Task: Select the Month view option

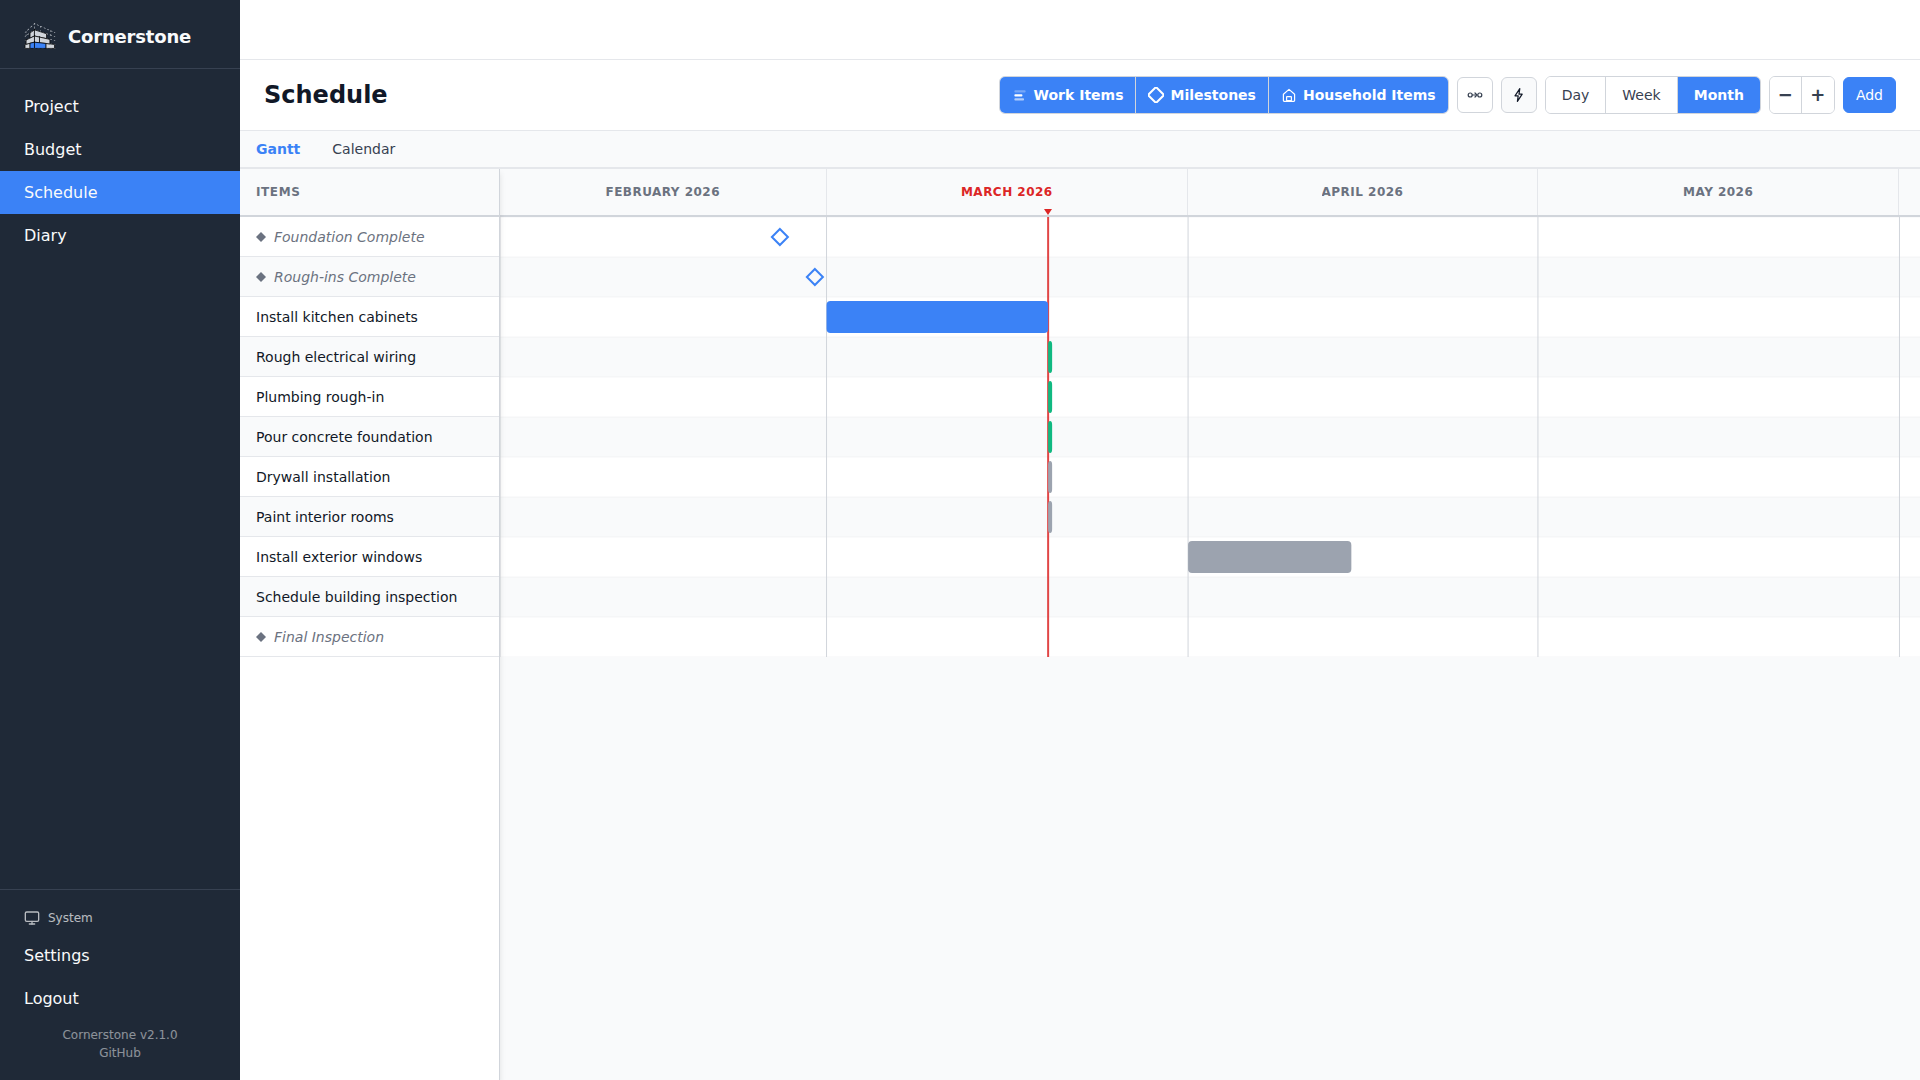Action: point(1718,95)
